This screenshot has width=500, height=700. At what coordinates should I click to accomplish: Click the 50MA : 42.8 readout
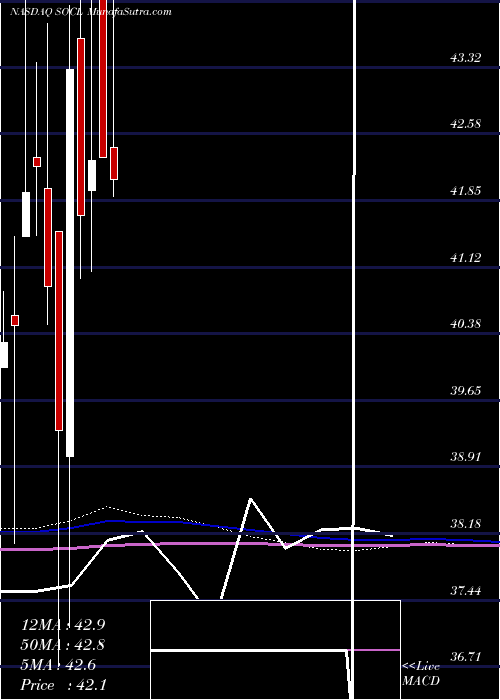click(63, 645)
